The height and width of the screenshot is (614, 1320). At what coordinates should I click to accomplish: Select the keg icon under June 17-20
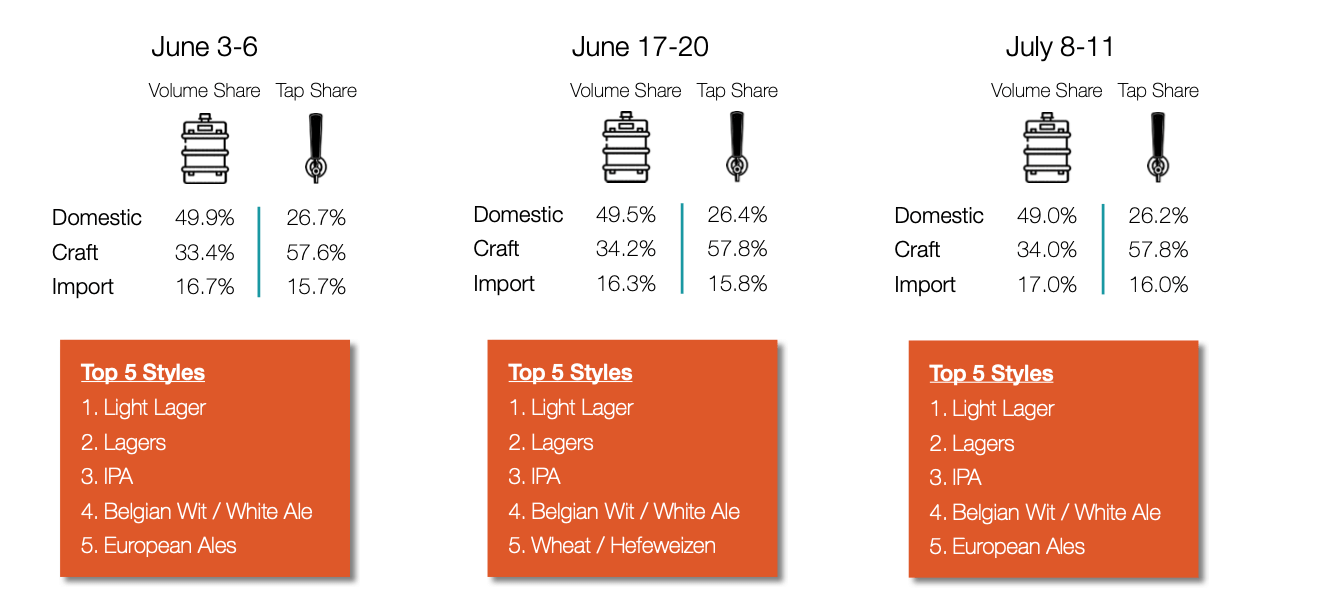(x=626, y=147)
